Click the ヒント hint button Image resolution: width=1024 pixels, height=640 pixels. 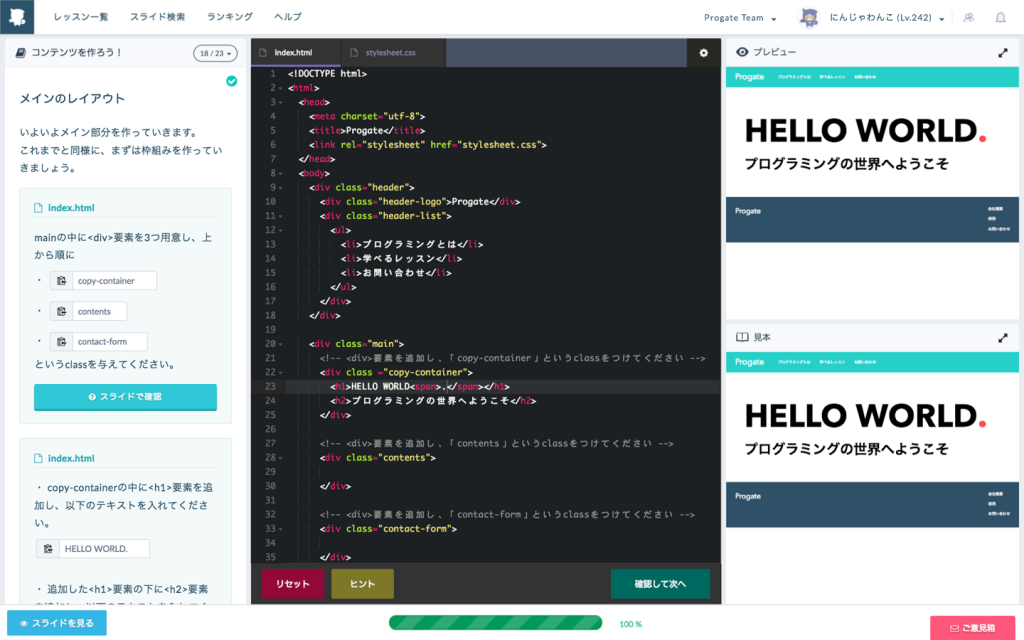point(362,584)
